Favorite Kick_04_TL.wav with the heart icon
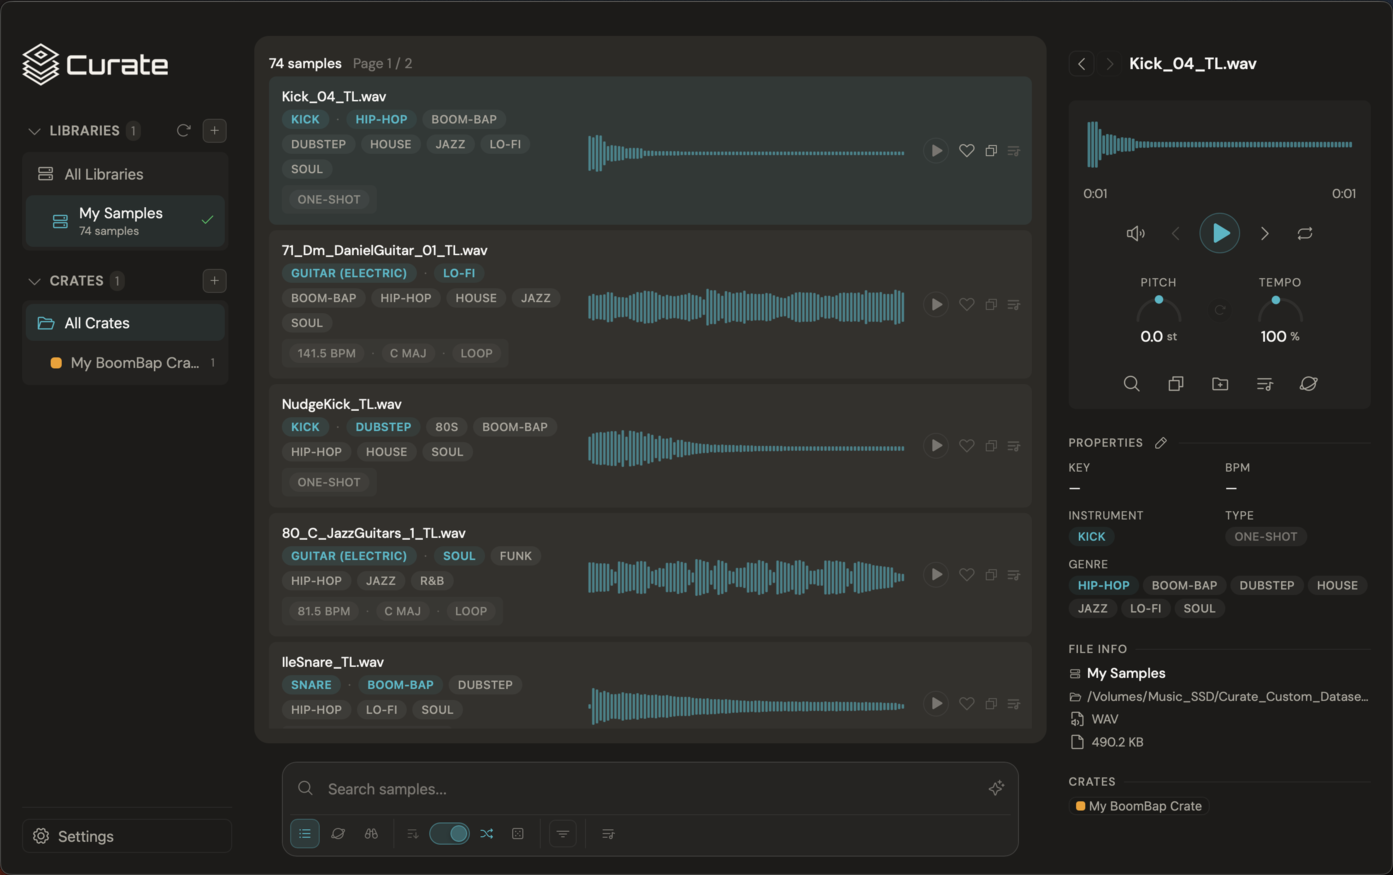The image size is (1393, 875). [966, 150]
